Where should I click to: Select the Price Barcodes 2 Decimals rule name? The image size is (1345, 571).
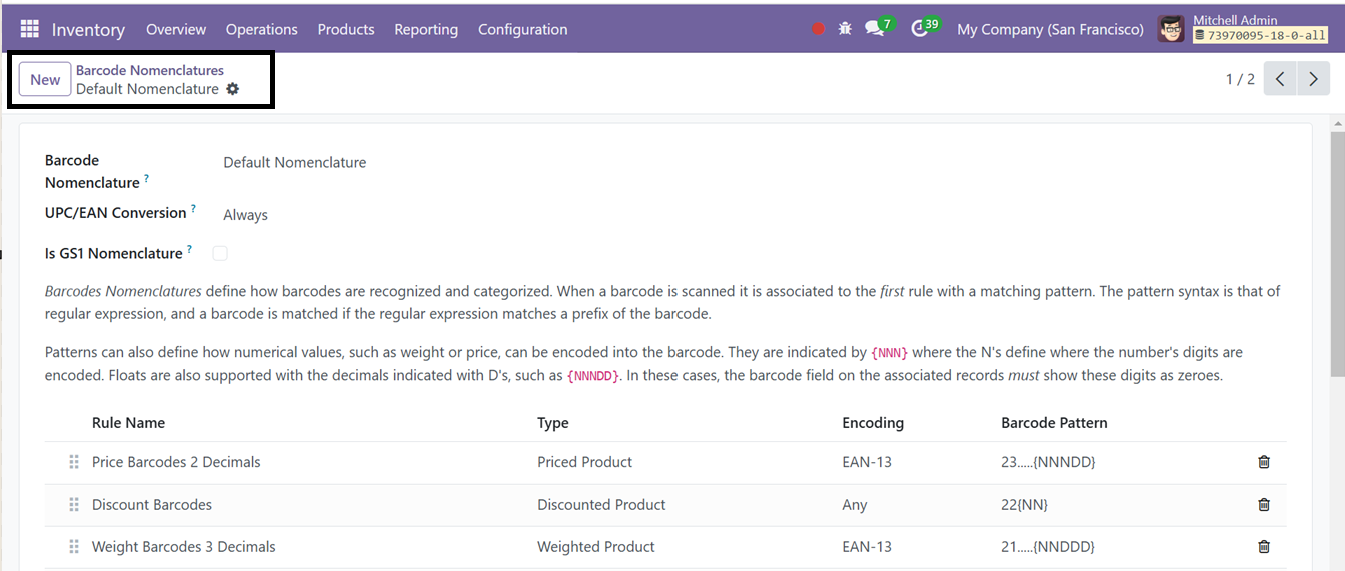176,462
